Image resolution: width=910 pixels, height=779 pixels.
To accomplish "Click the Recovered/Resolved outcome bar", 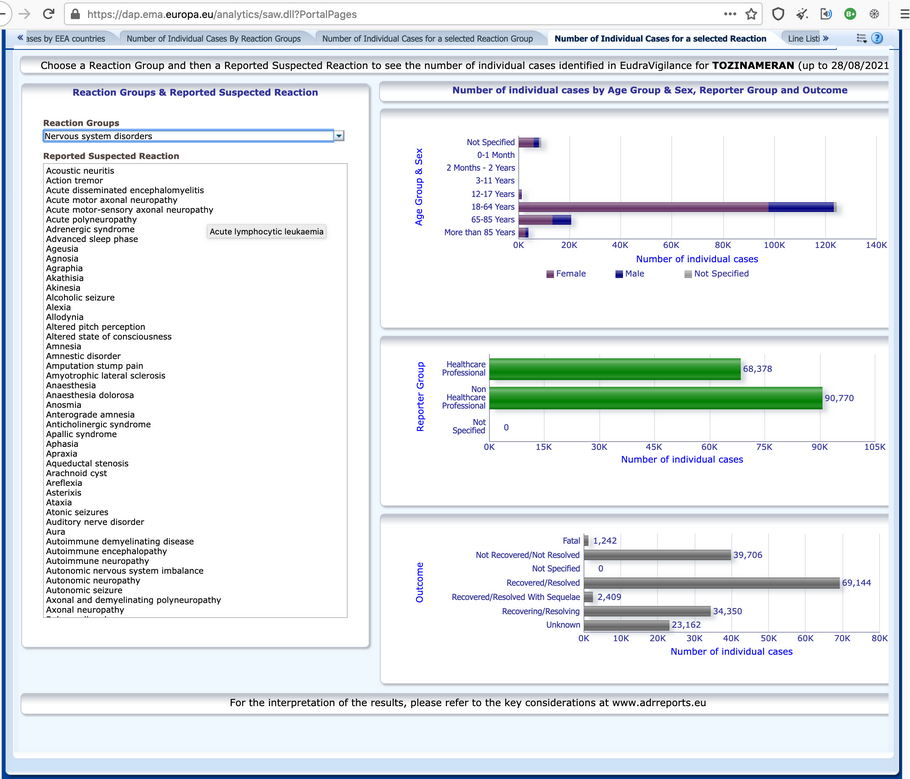I will 712,583.
